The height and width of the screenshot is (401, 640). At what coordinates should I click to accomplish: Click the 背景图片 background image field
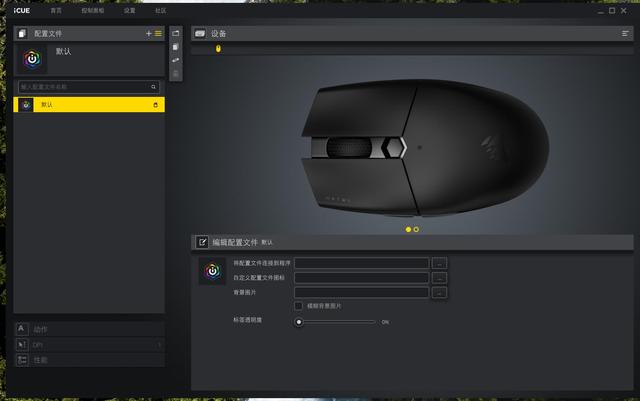point(362,292)
